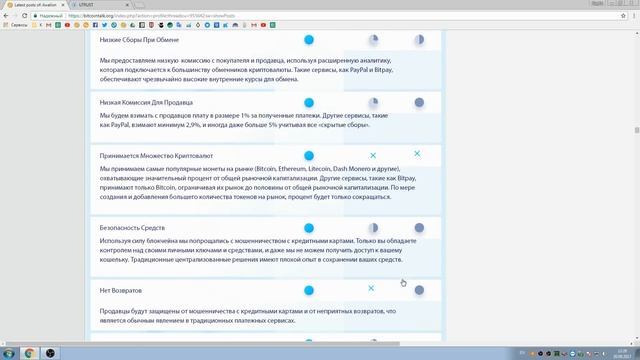
Task: Click the heading Безопасность Средств
Action: tap(132, 228)
